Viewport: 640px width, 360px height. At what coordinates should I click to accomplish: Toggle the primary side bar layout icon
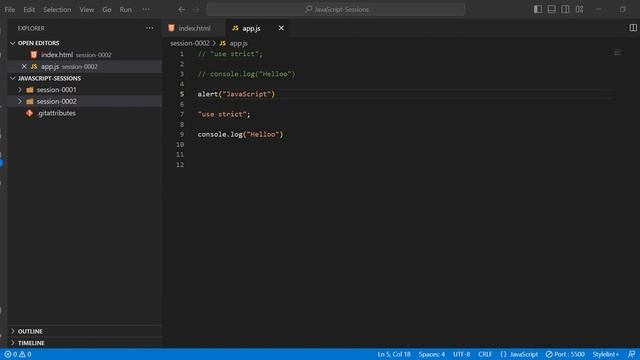pyautogui.click(x=538, y=9)
